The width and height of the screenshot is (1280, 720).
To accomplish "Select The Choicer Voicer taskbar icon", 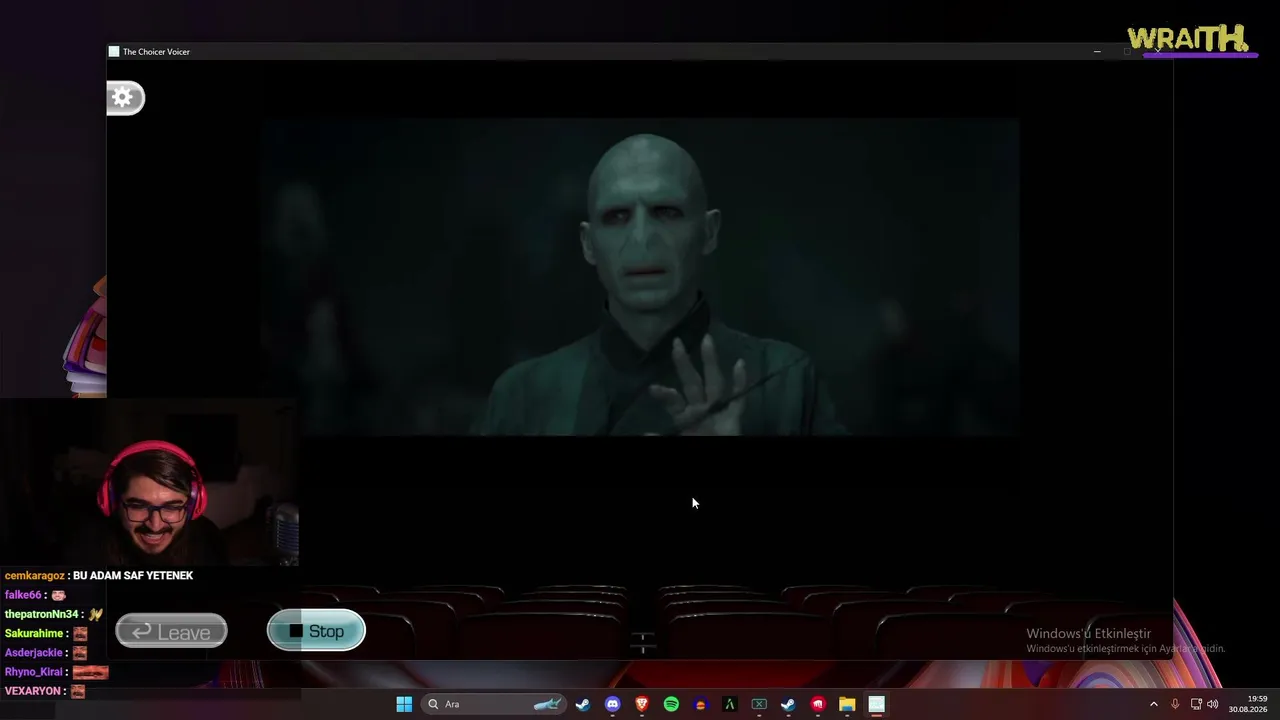I will tap(877, 704).
